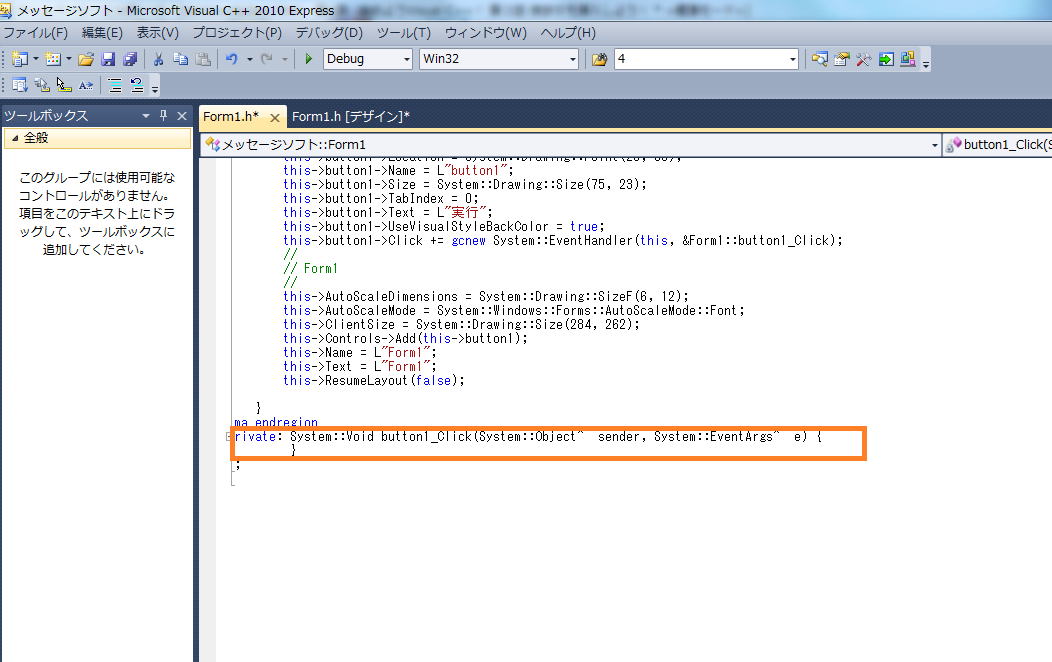Open the Debug configuration dropdown
The width and height of the screenshot is (1052, 662).
tap(406, 59)
